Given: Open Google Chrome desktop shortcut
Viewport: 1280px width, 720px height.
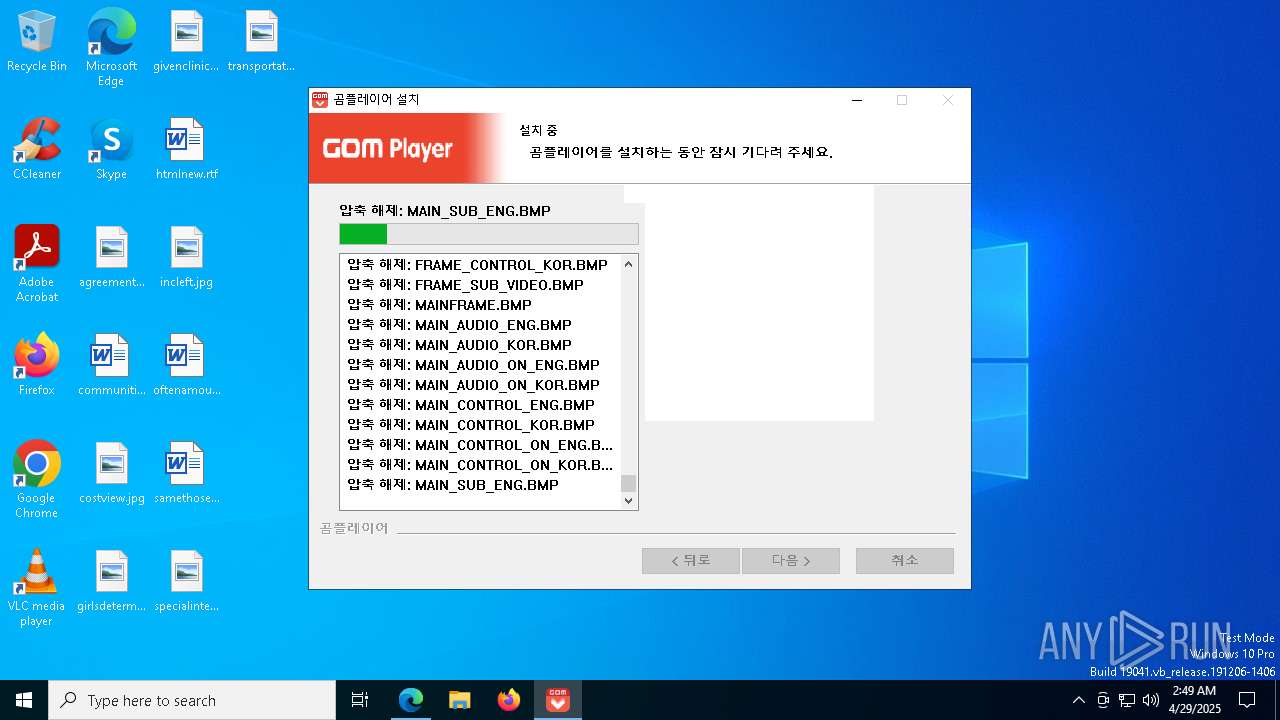Looking at the screenshot, I should 37,480.
